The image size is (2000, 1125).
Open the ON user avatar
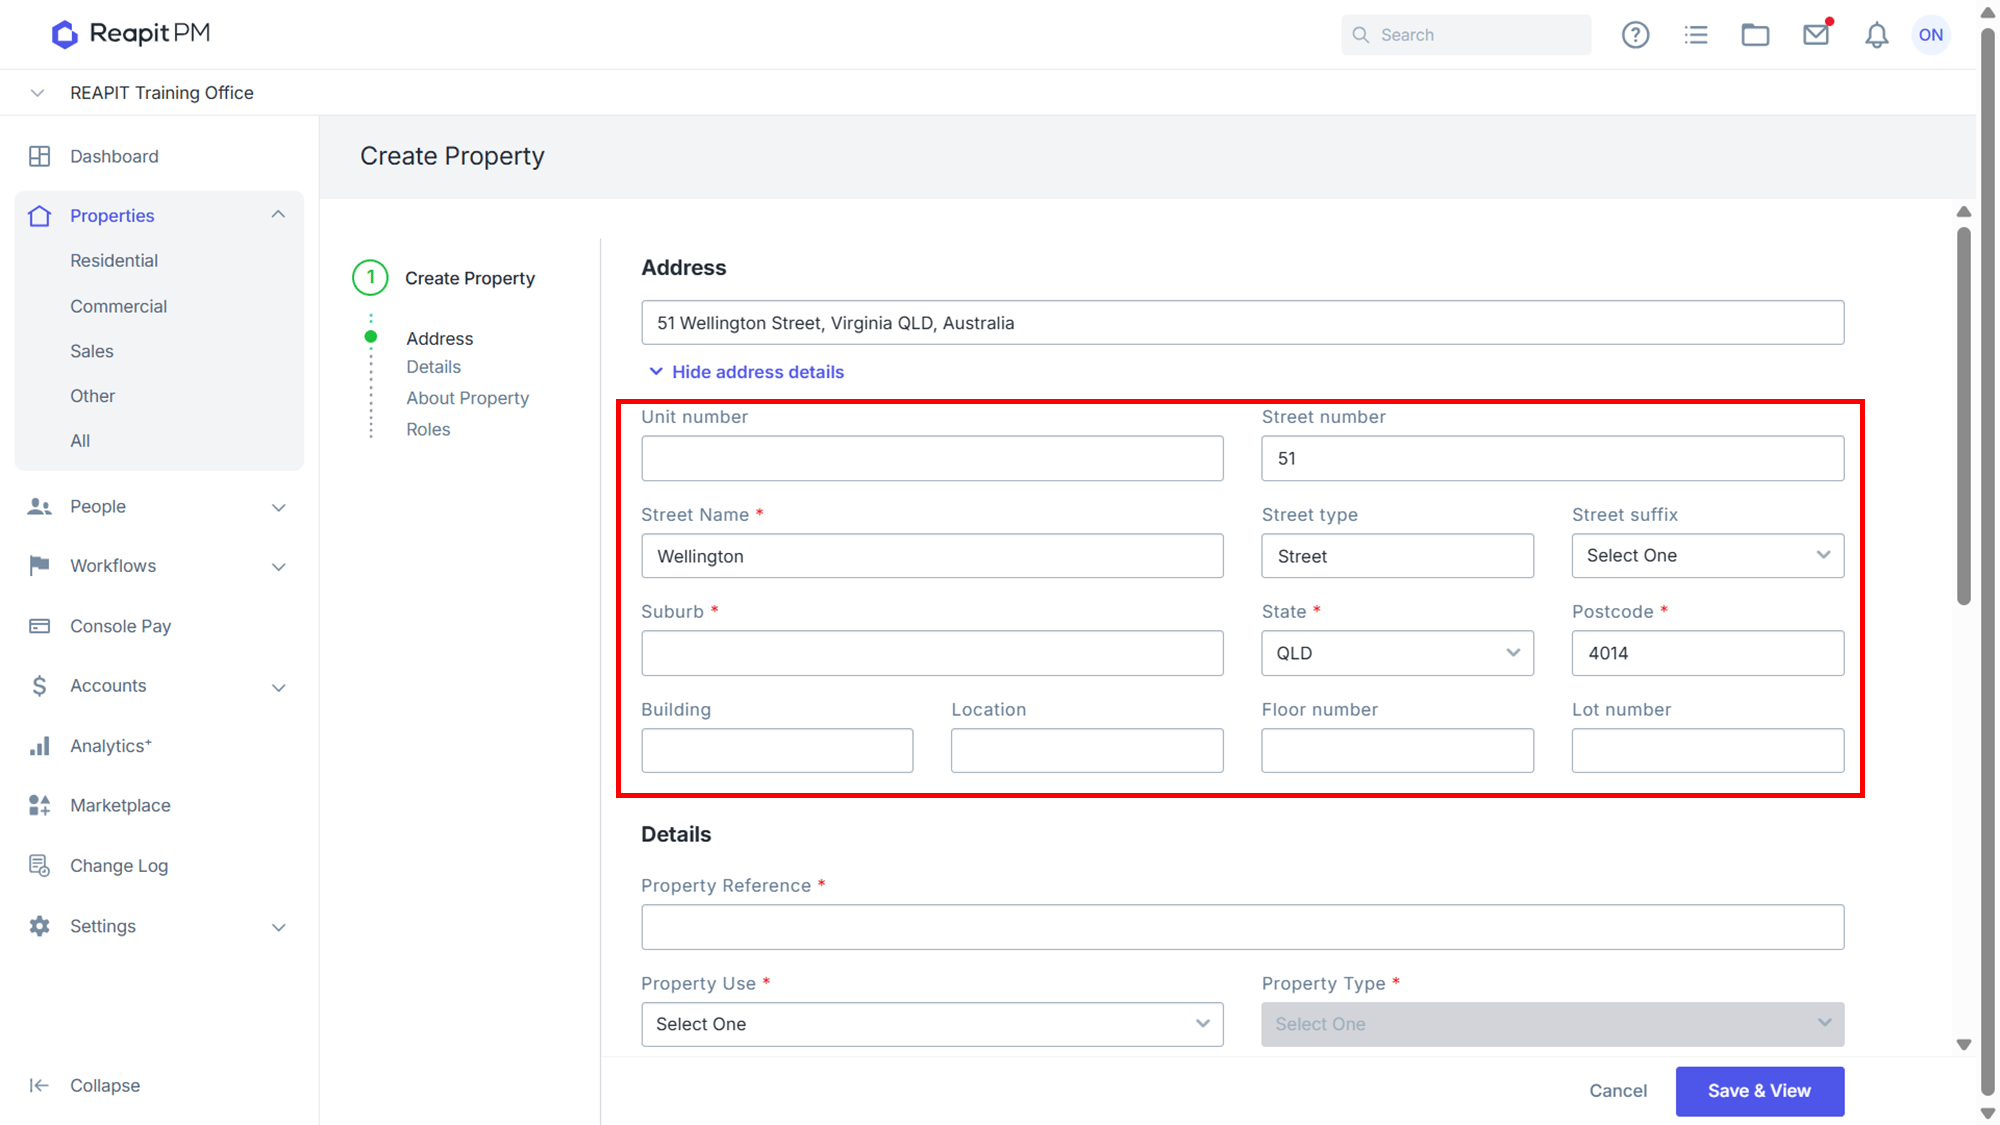[1931, 35]
